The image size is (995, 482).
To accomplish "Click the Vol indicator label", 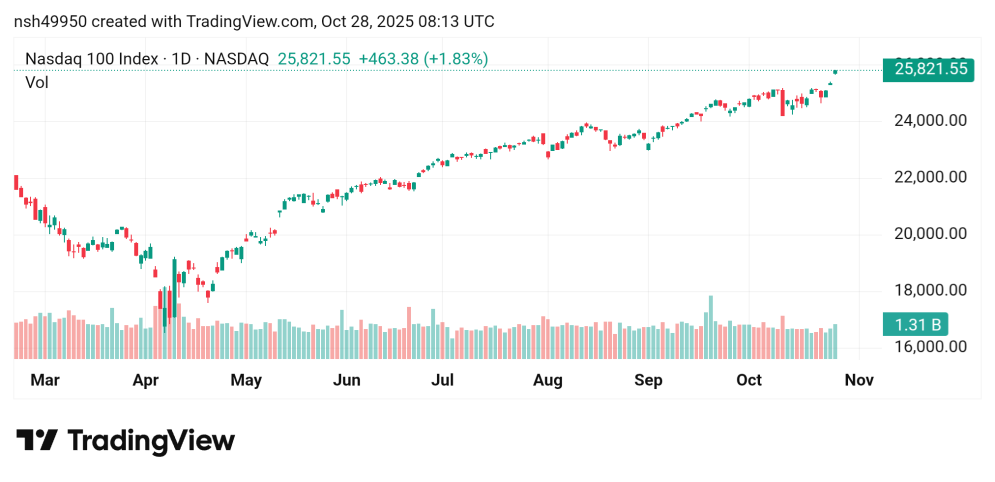I will coord(37,83).
